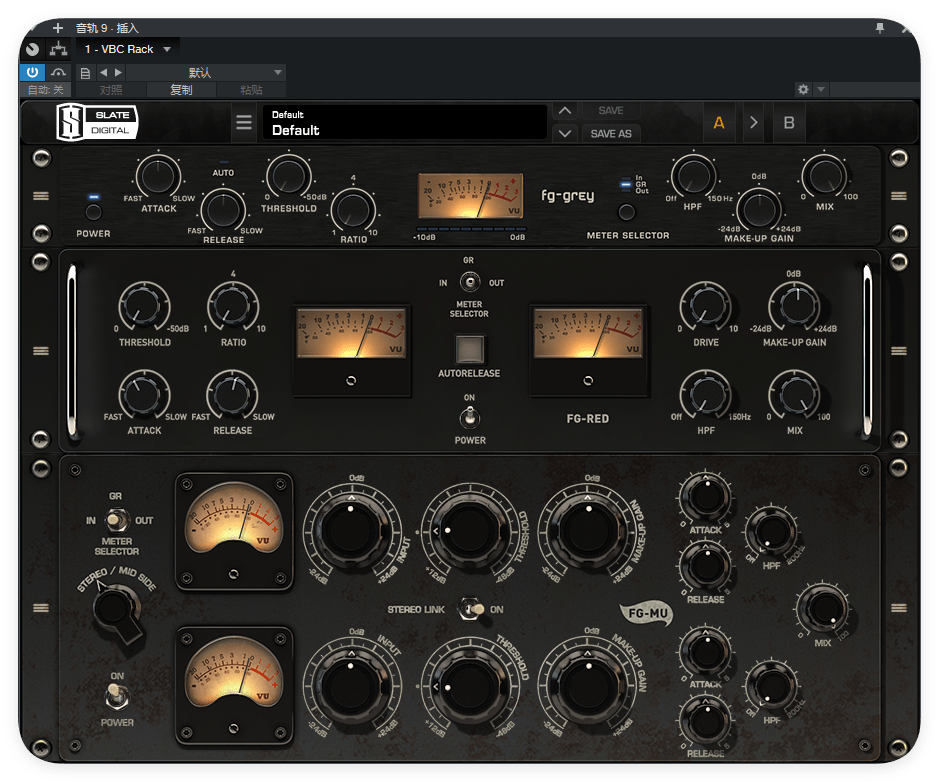The height and width of the screenshot is (782, 939).
Task: Click the preset file icon
Action: tap(85, 73)
